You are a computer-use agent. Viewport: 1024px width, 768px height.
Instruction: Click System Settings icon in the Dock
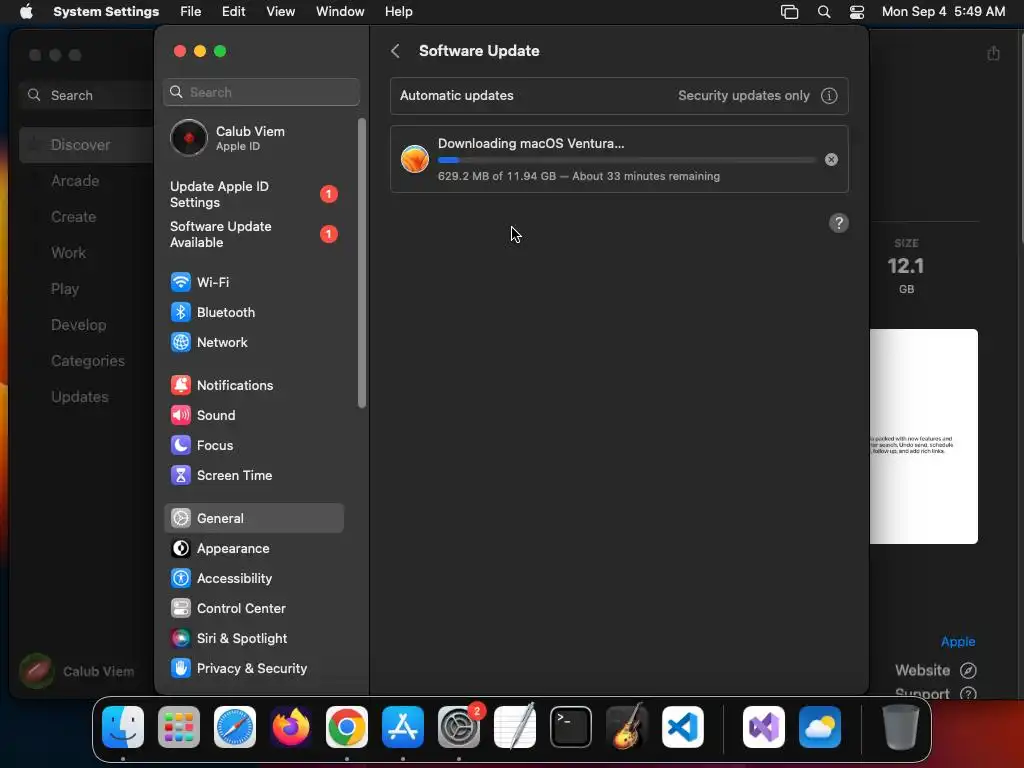tap(459, 727)
